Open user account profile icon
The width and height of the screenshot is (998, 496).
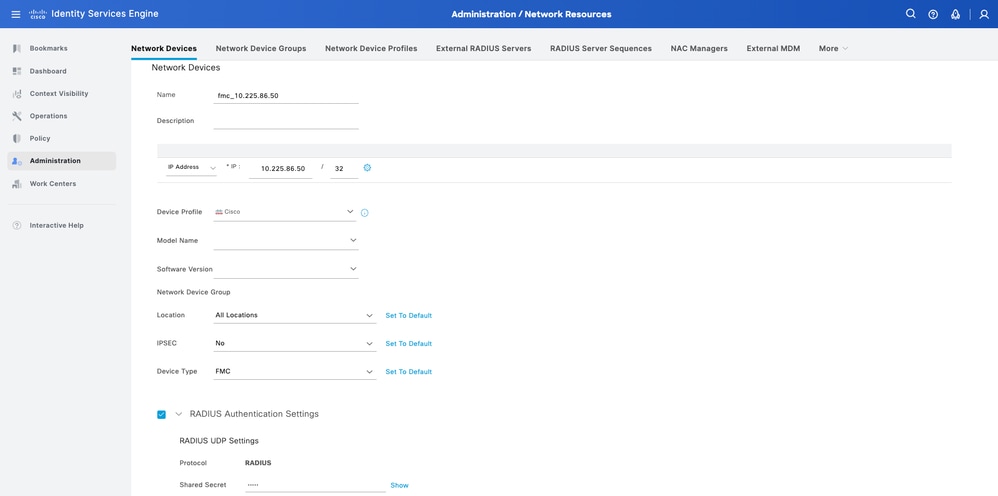[984, 14]
